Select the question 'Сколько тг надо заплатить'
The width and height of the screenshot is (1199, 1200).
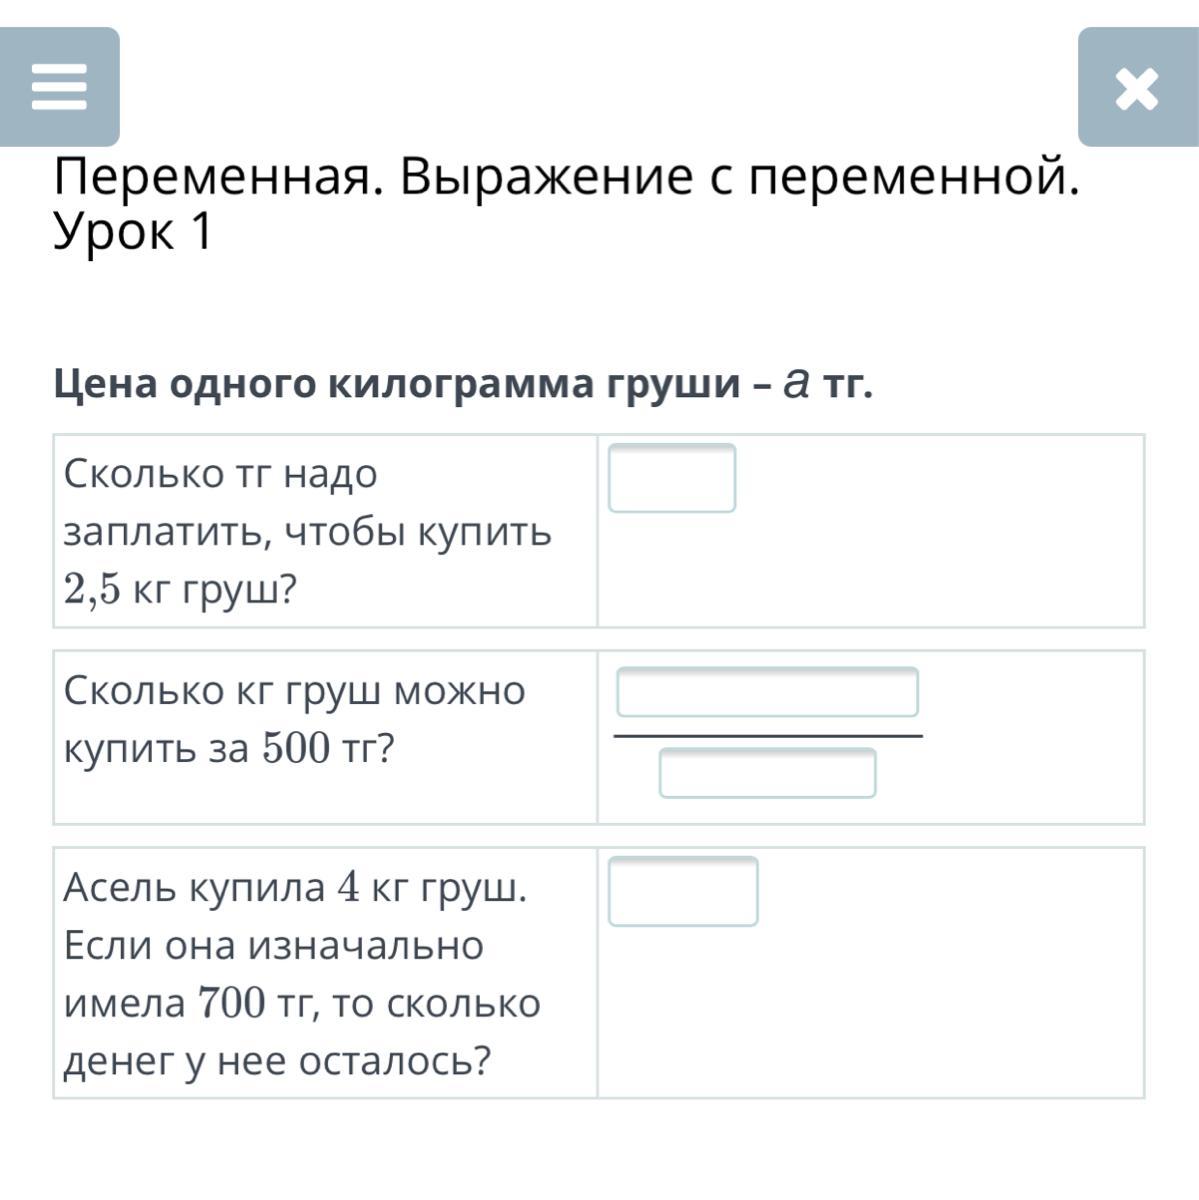tap(308, 531)
